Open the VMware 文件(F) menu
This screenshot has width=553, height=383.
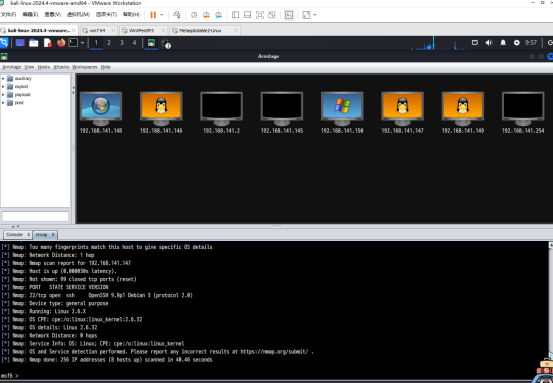pyautogui.click(x=8, y=14)
